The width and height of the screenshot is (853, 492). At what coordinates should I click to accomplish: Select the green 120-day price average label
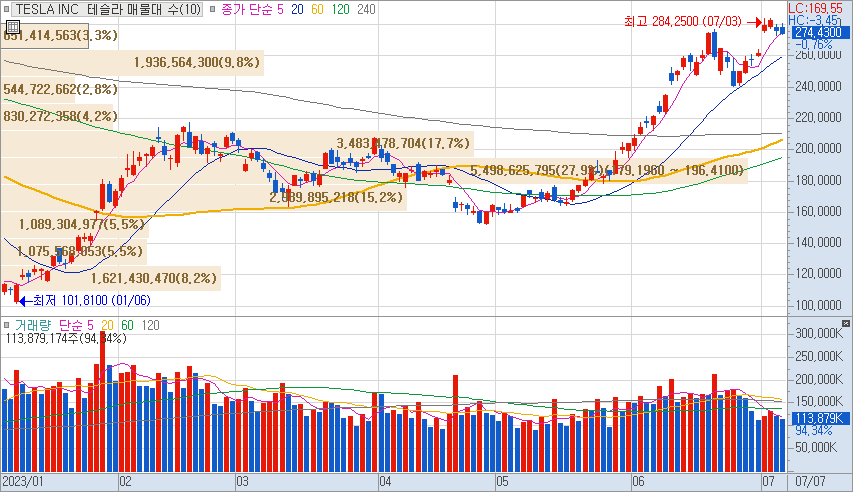click(341, 9)
